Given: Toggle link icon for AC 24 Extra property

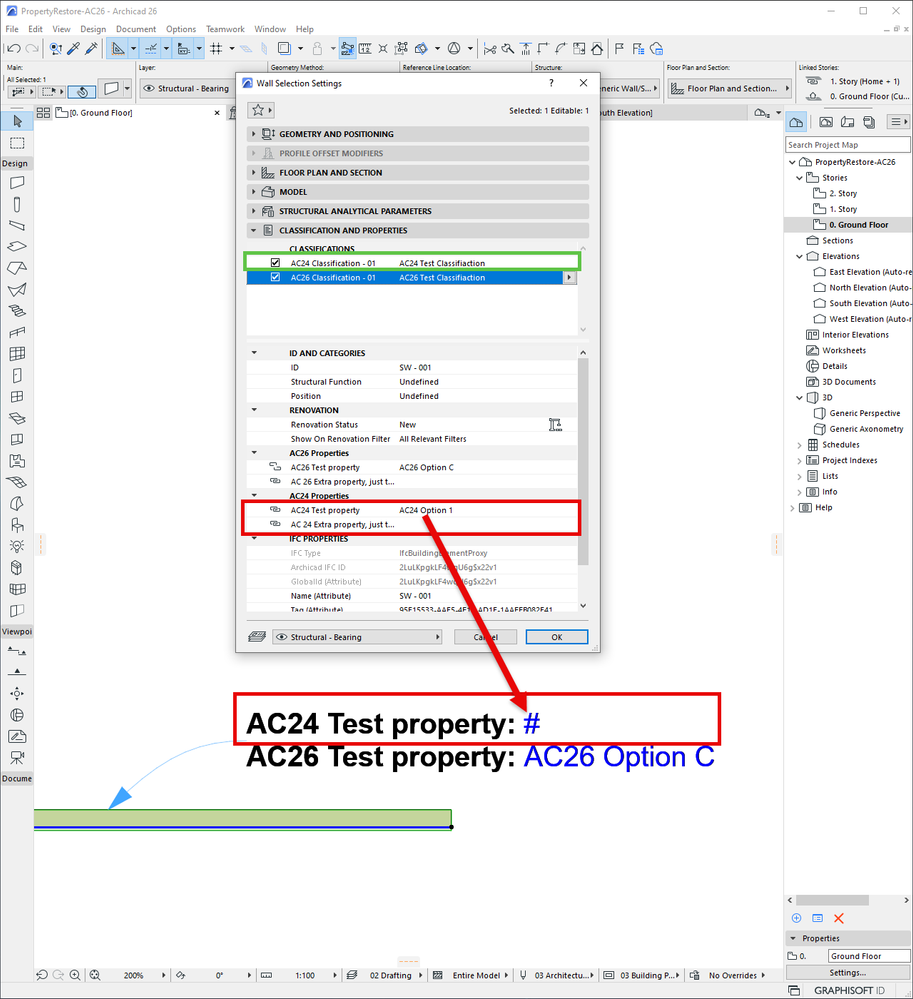Looking at the screenshot, I should click(x=275, y=524).
